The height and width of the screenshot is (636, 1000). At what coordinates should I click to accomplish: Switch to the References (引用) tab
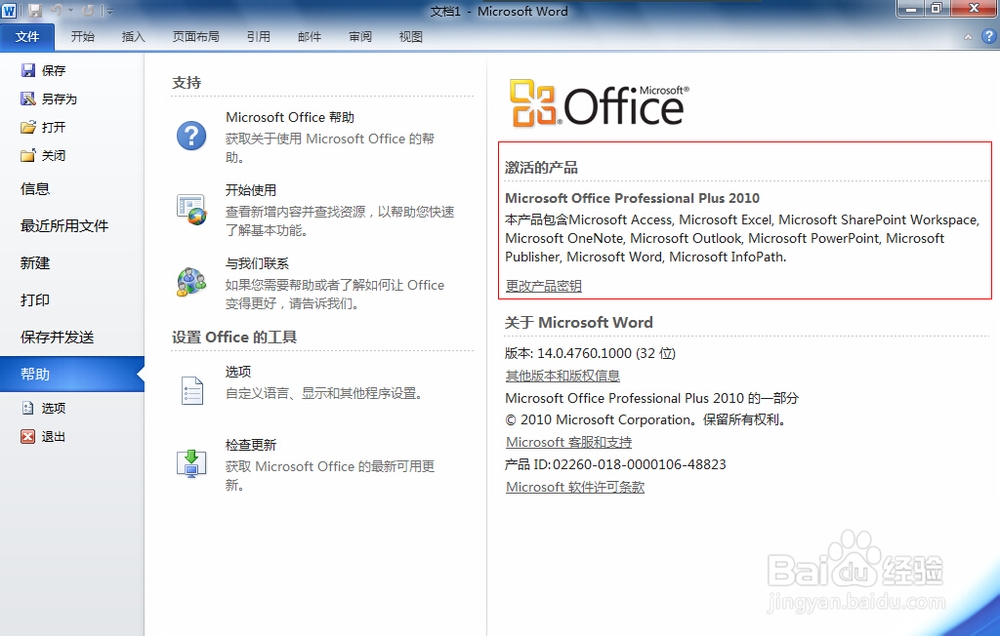tap(258, 36)
